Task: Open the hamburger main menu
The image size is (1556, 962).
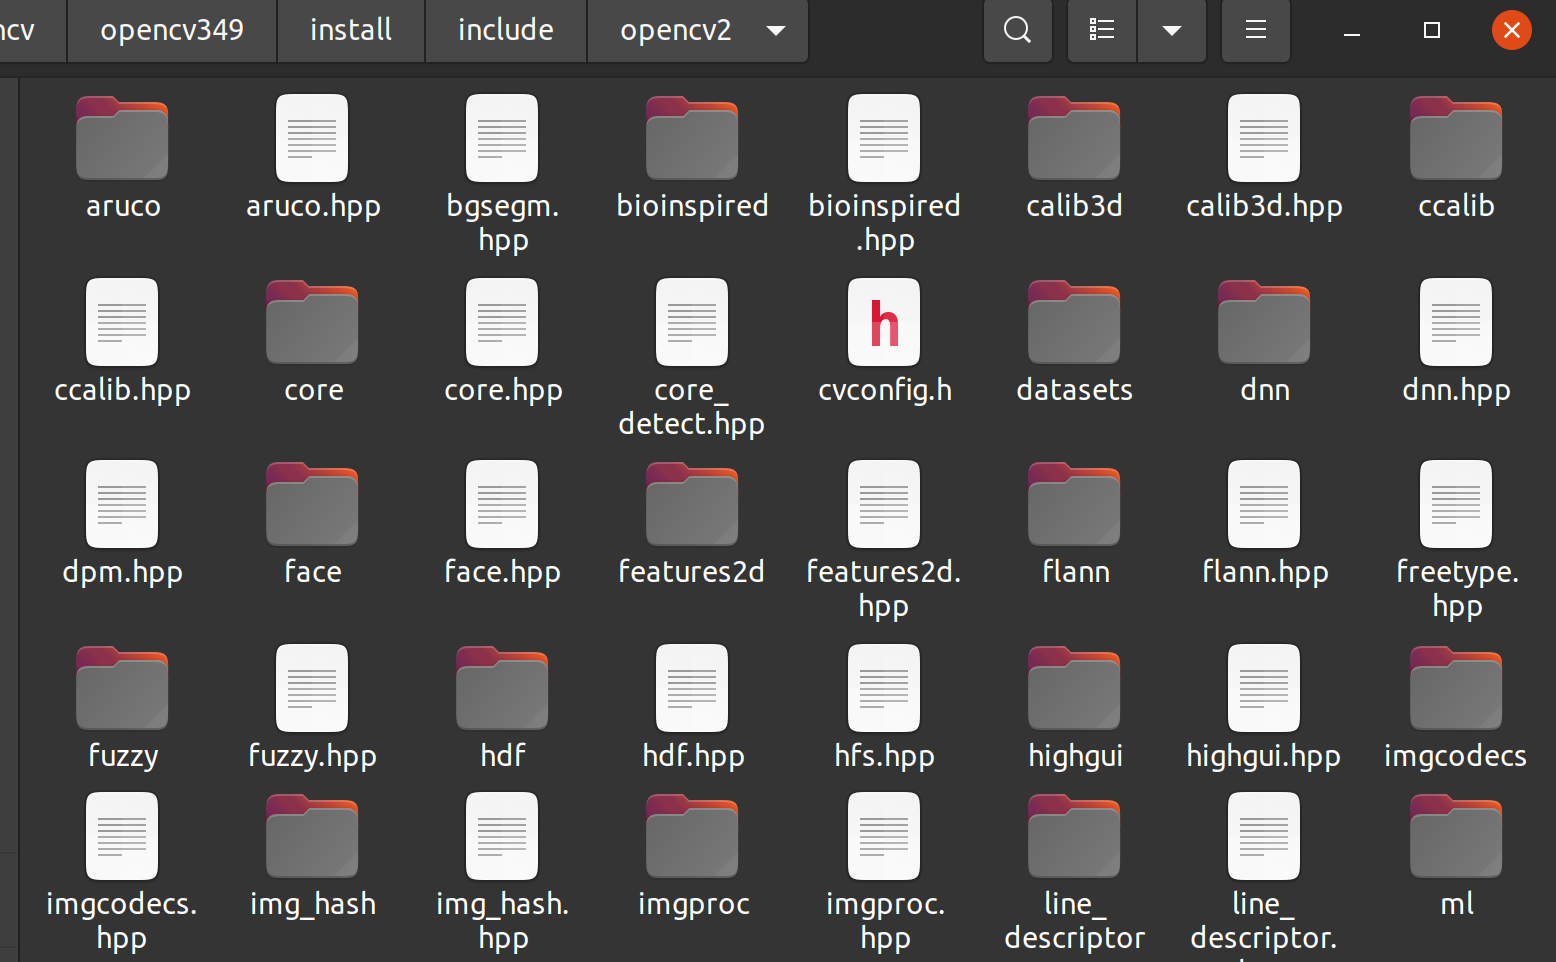Action: pyautogui.click(x=1256, y=30)
